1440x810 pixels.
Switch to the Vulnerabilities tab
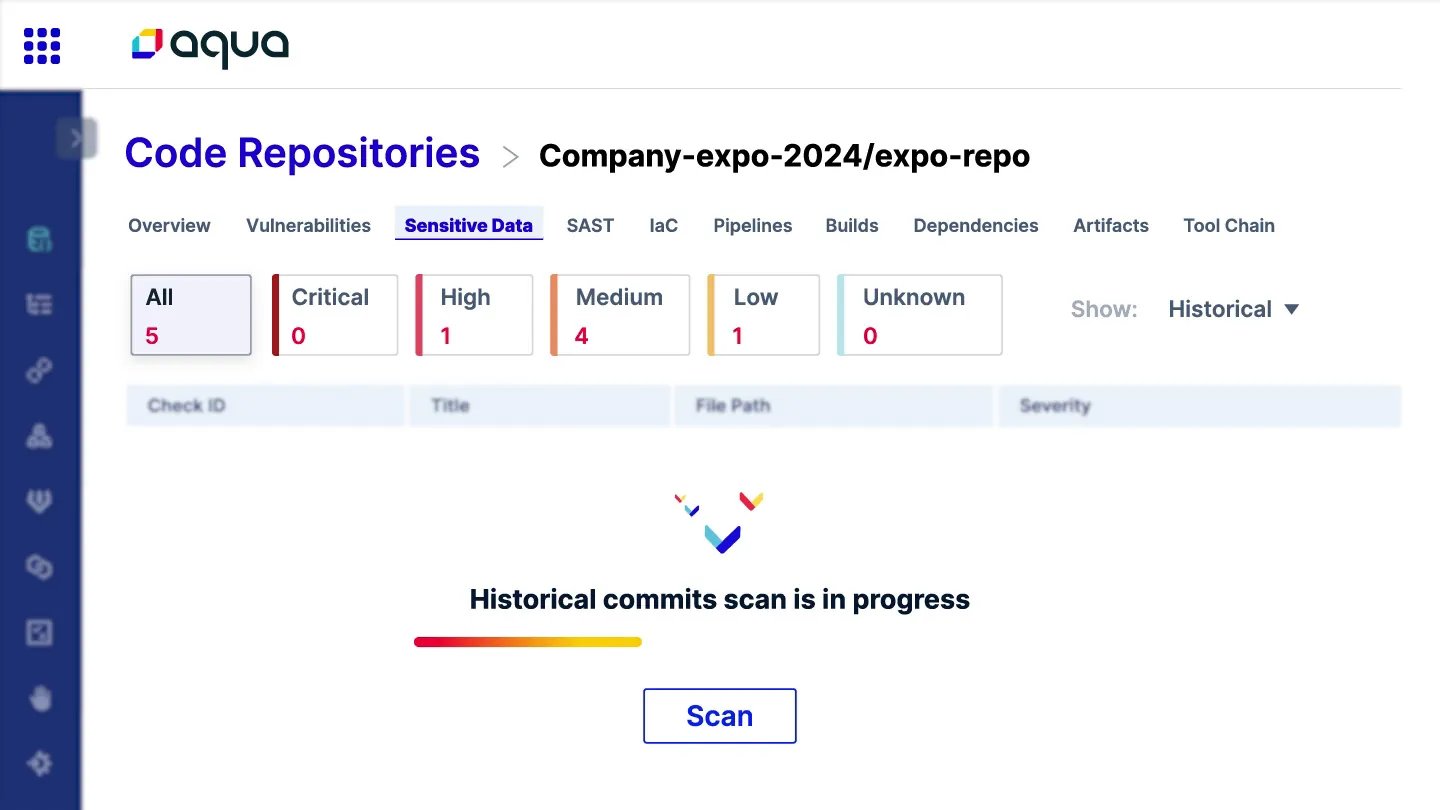308,226
